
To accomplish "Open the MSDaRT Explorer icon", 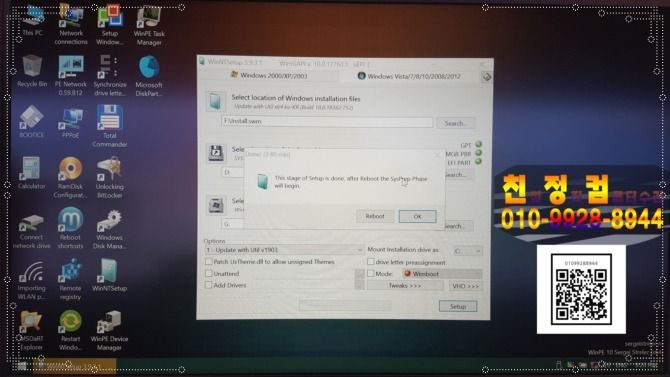I will coord(31,330).
